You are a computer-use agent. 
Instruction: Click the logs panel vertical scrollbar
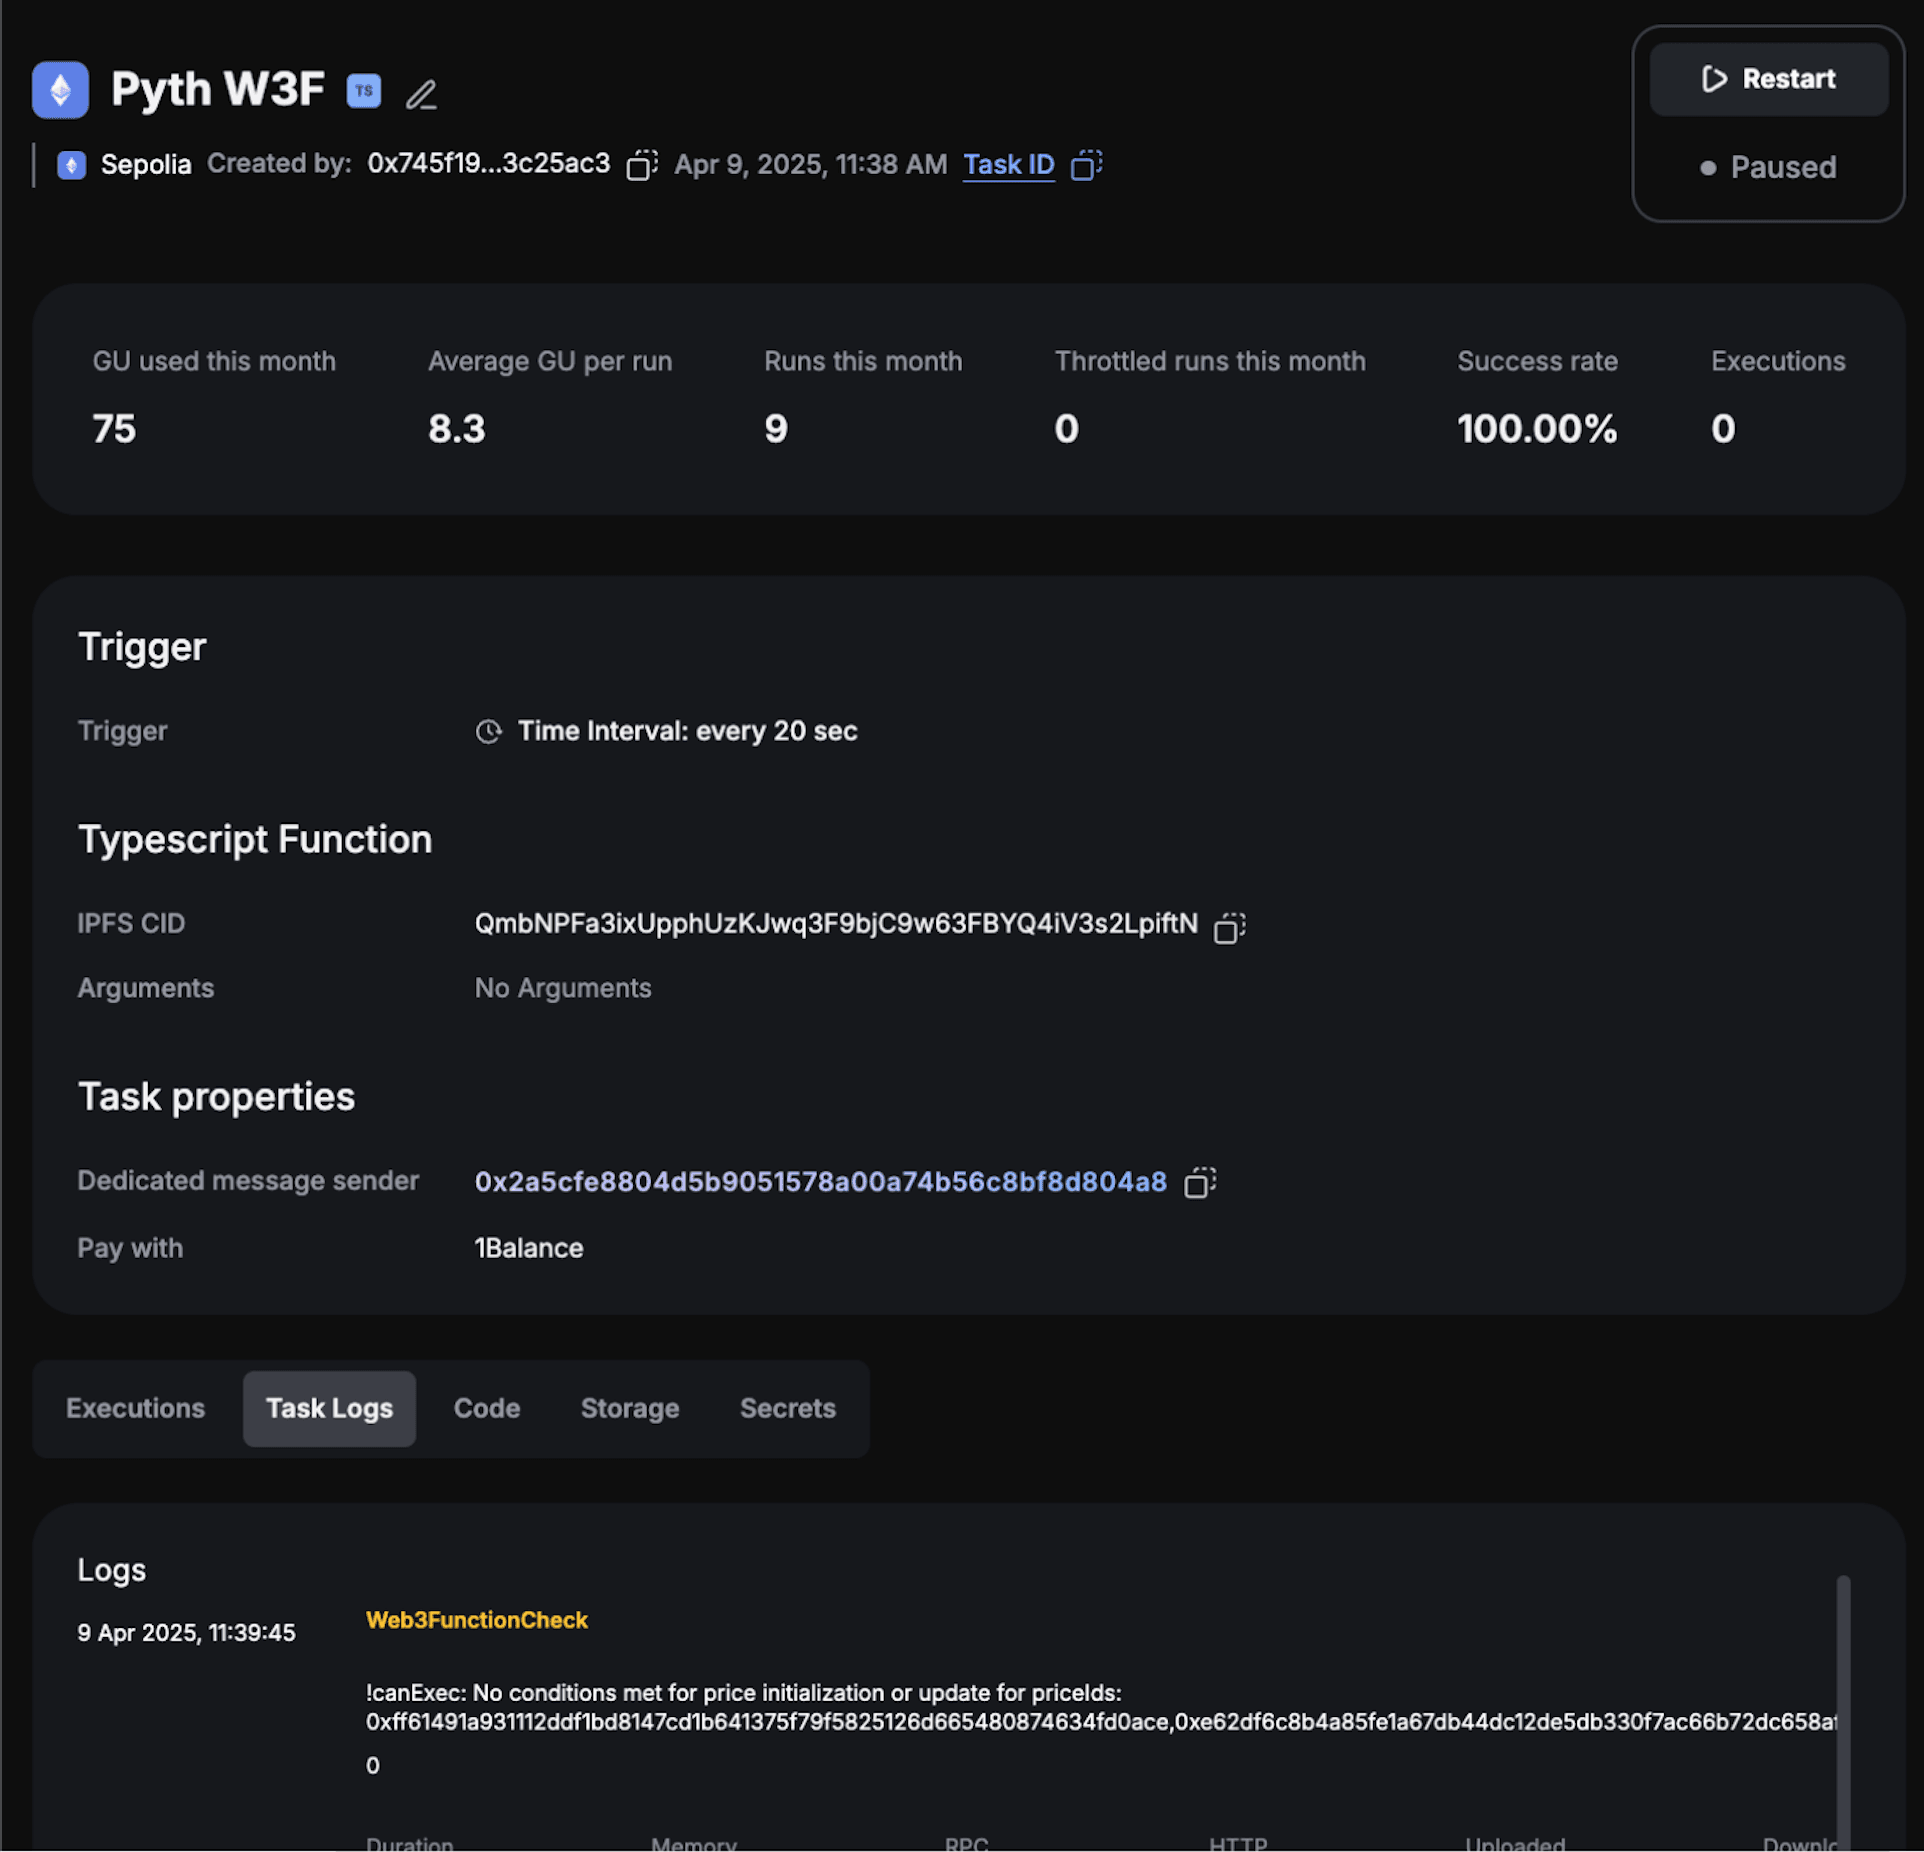point(1842,1710)
